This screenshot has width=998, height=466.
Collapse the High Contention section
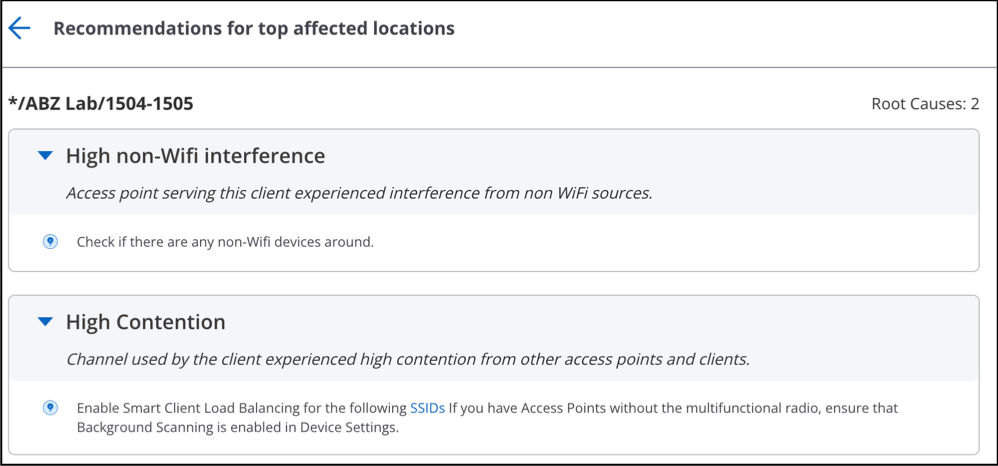45,321
